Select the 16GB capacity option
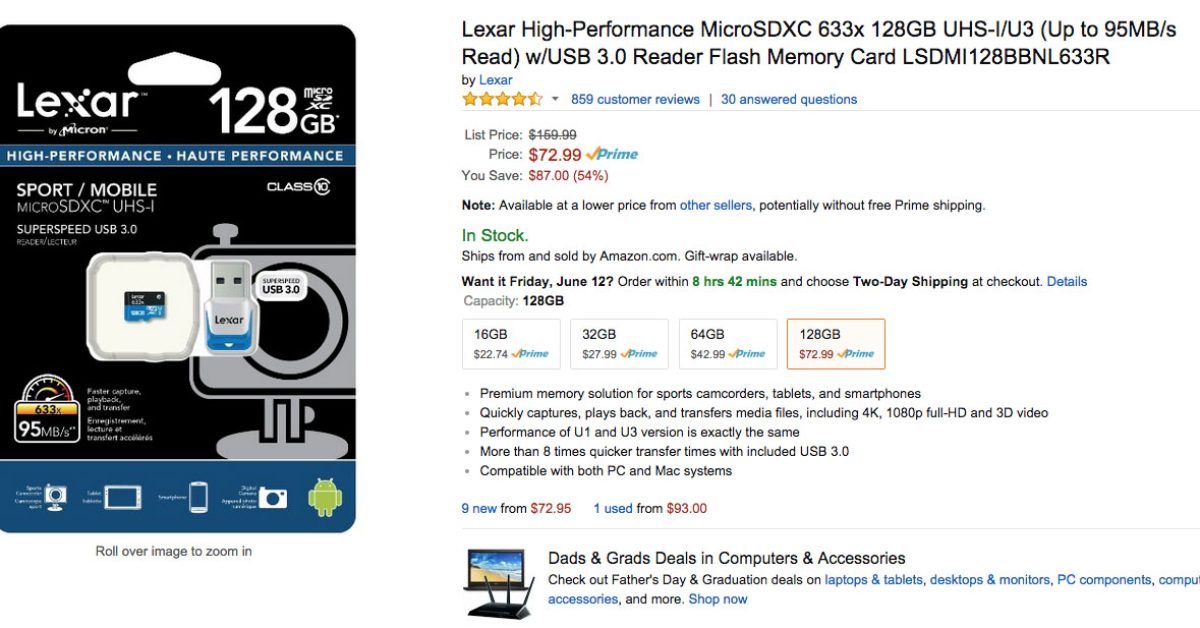1200x628 pixels. pos(511,343)
